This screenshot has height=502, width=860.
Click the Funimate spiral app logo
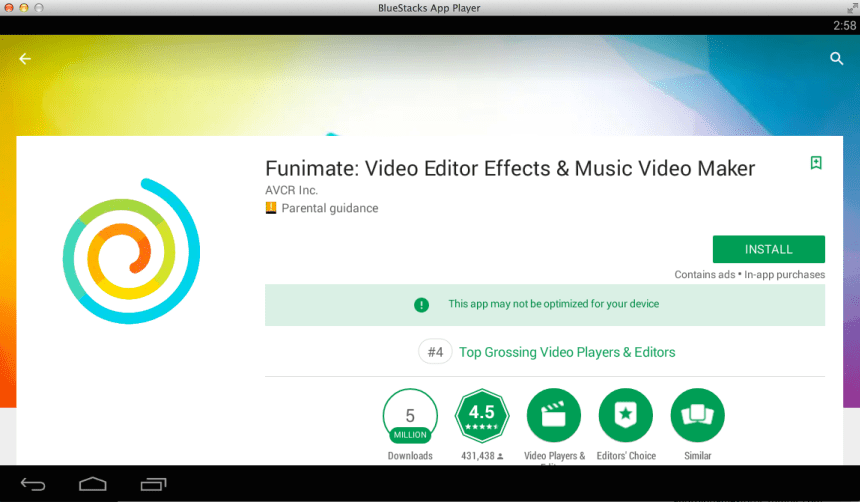[x=131, y=251]
